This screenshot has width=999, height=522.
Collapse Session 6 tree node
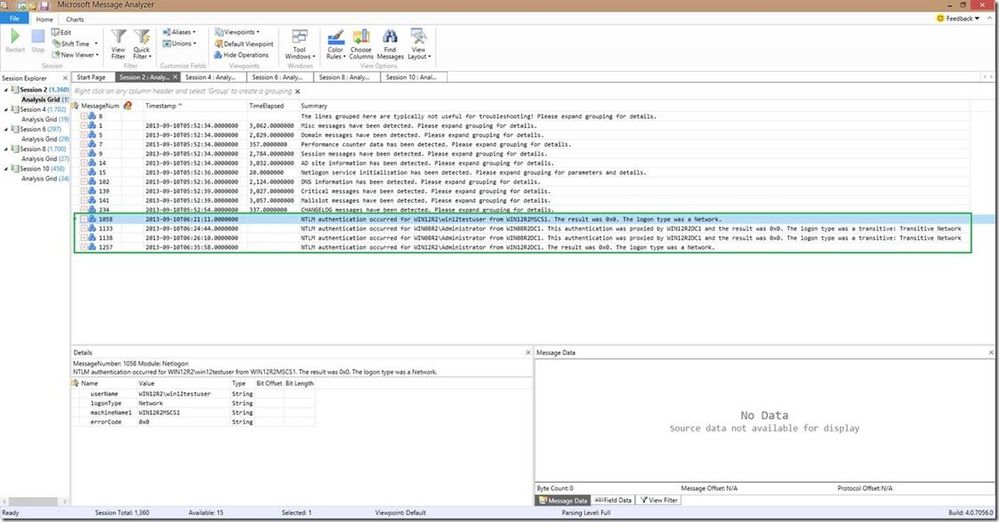6,129
